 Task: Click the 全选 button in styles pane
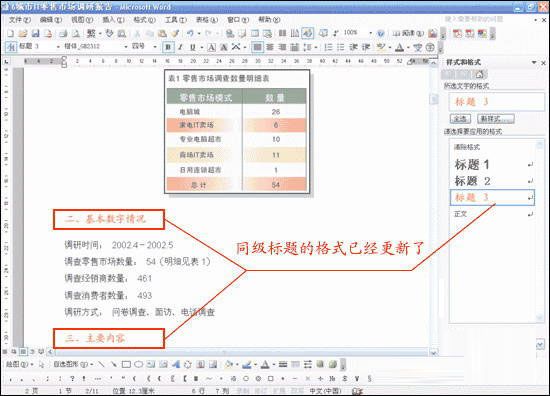(x=460, y=119)
